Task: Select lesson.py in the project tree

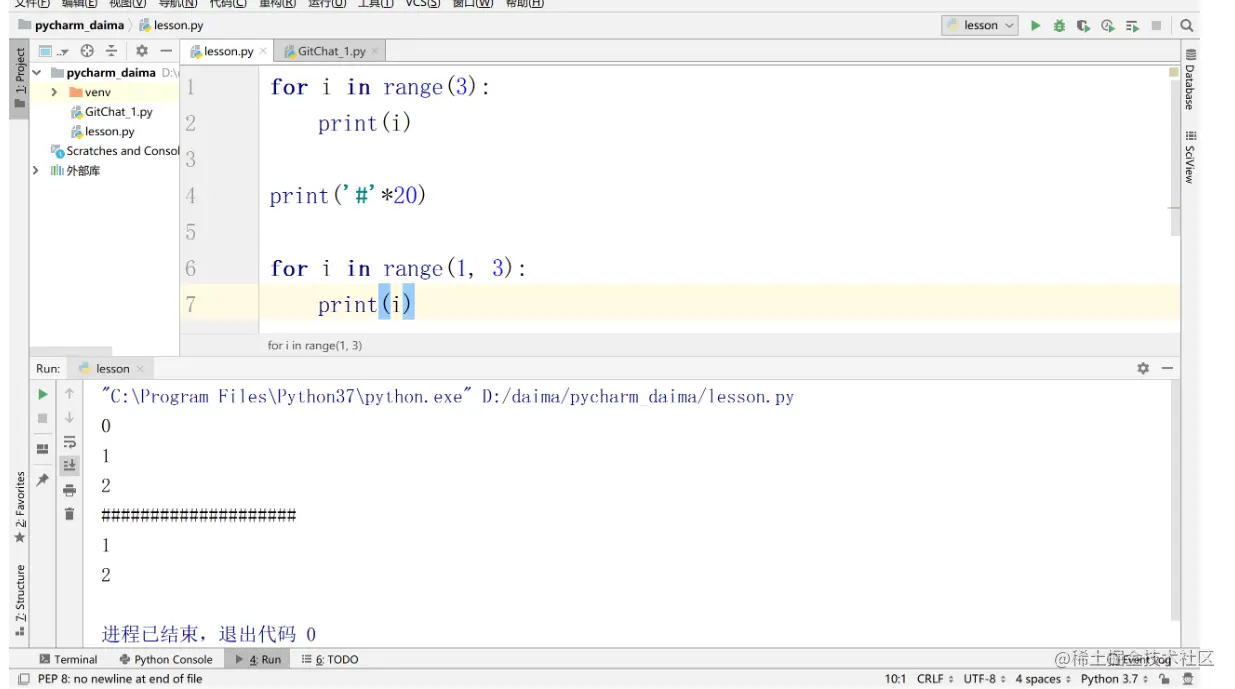Action: click(102, 131)
